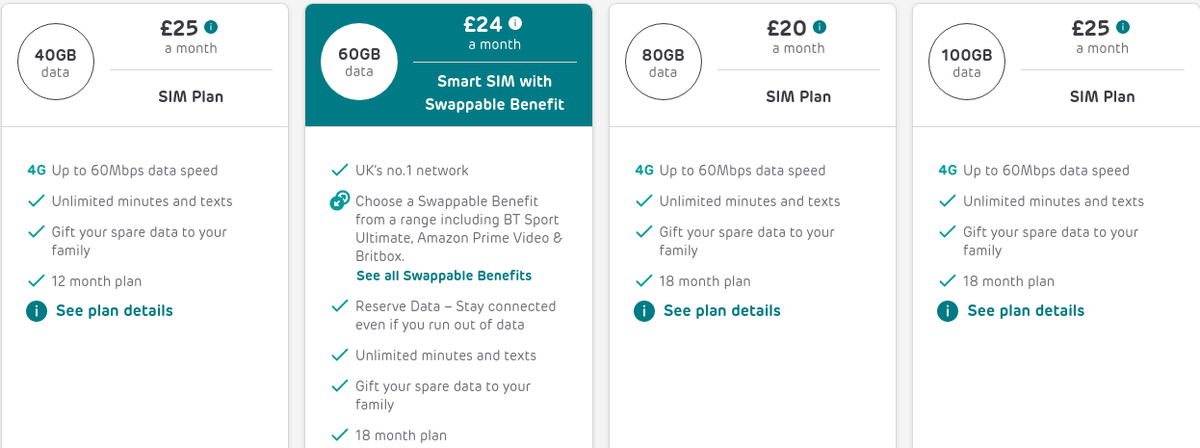This screenshot has width=1200, height=448.
Task: Click info icon beside 40GB See plan details
Action: coord(36,311)
